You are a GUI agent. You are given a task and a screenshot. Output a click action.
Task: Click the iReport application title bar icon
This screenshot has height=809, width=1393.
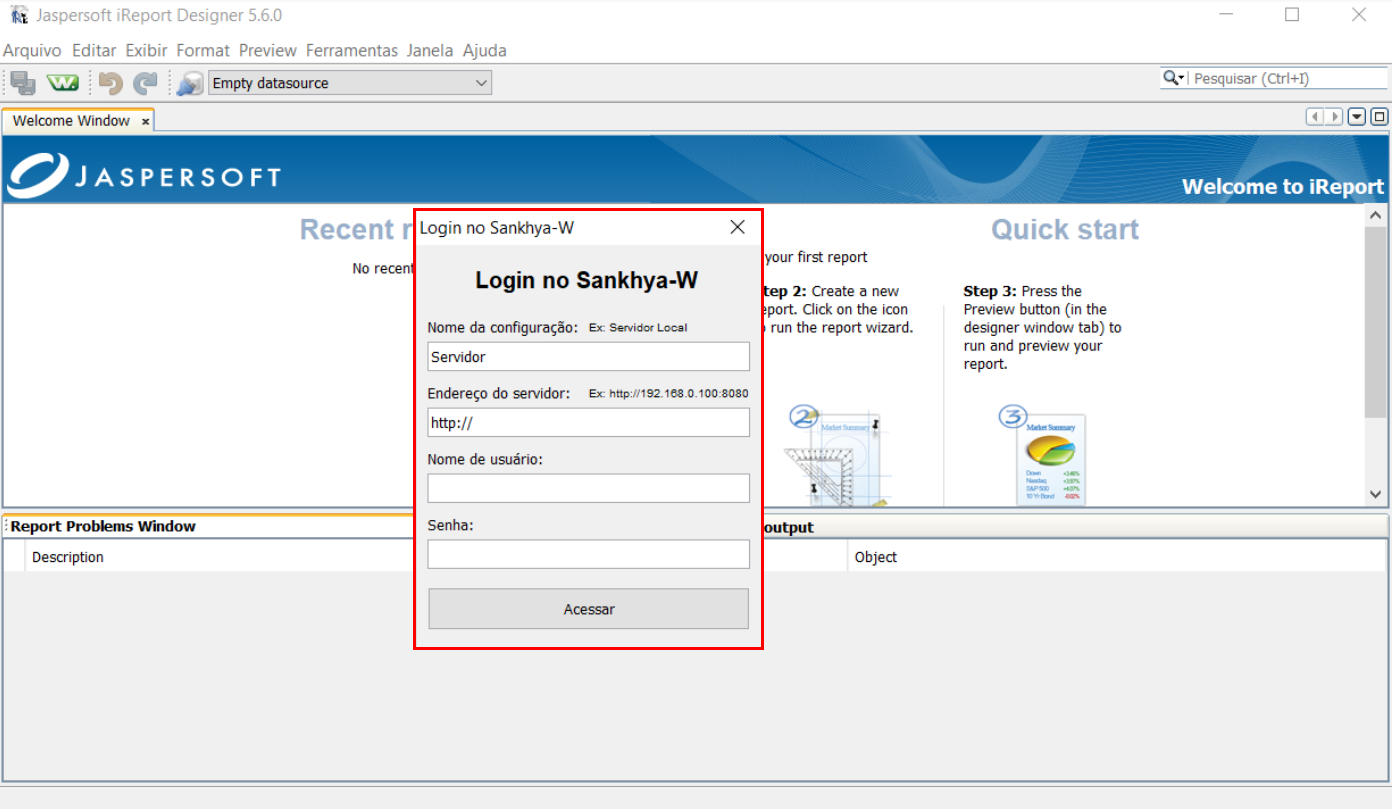pyautogui.click(x=19, y=15)
